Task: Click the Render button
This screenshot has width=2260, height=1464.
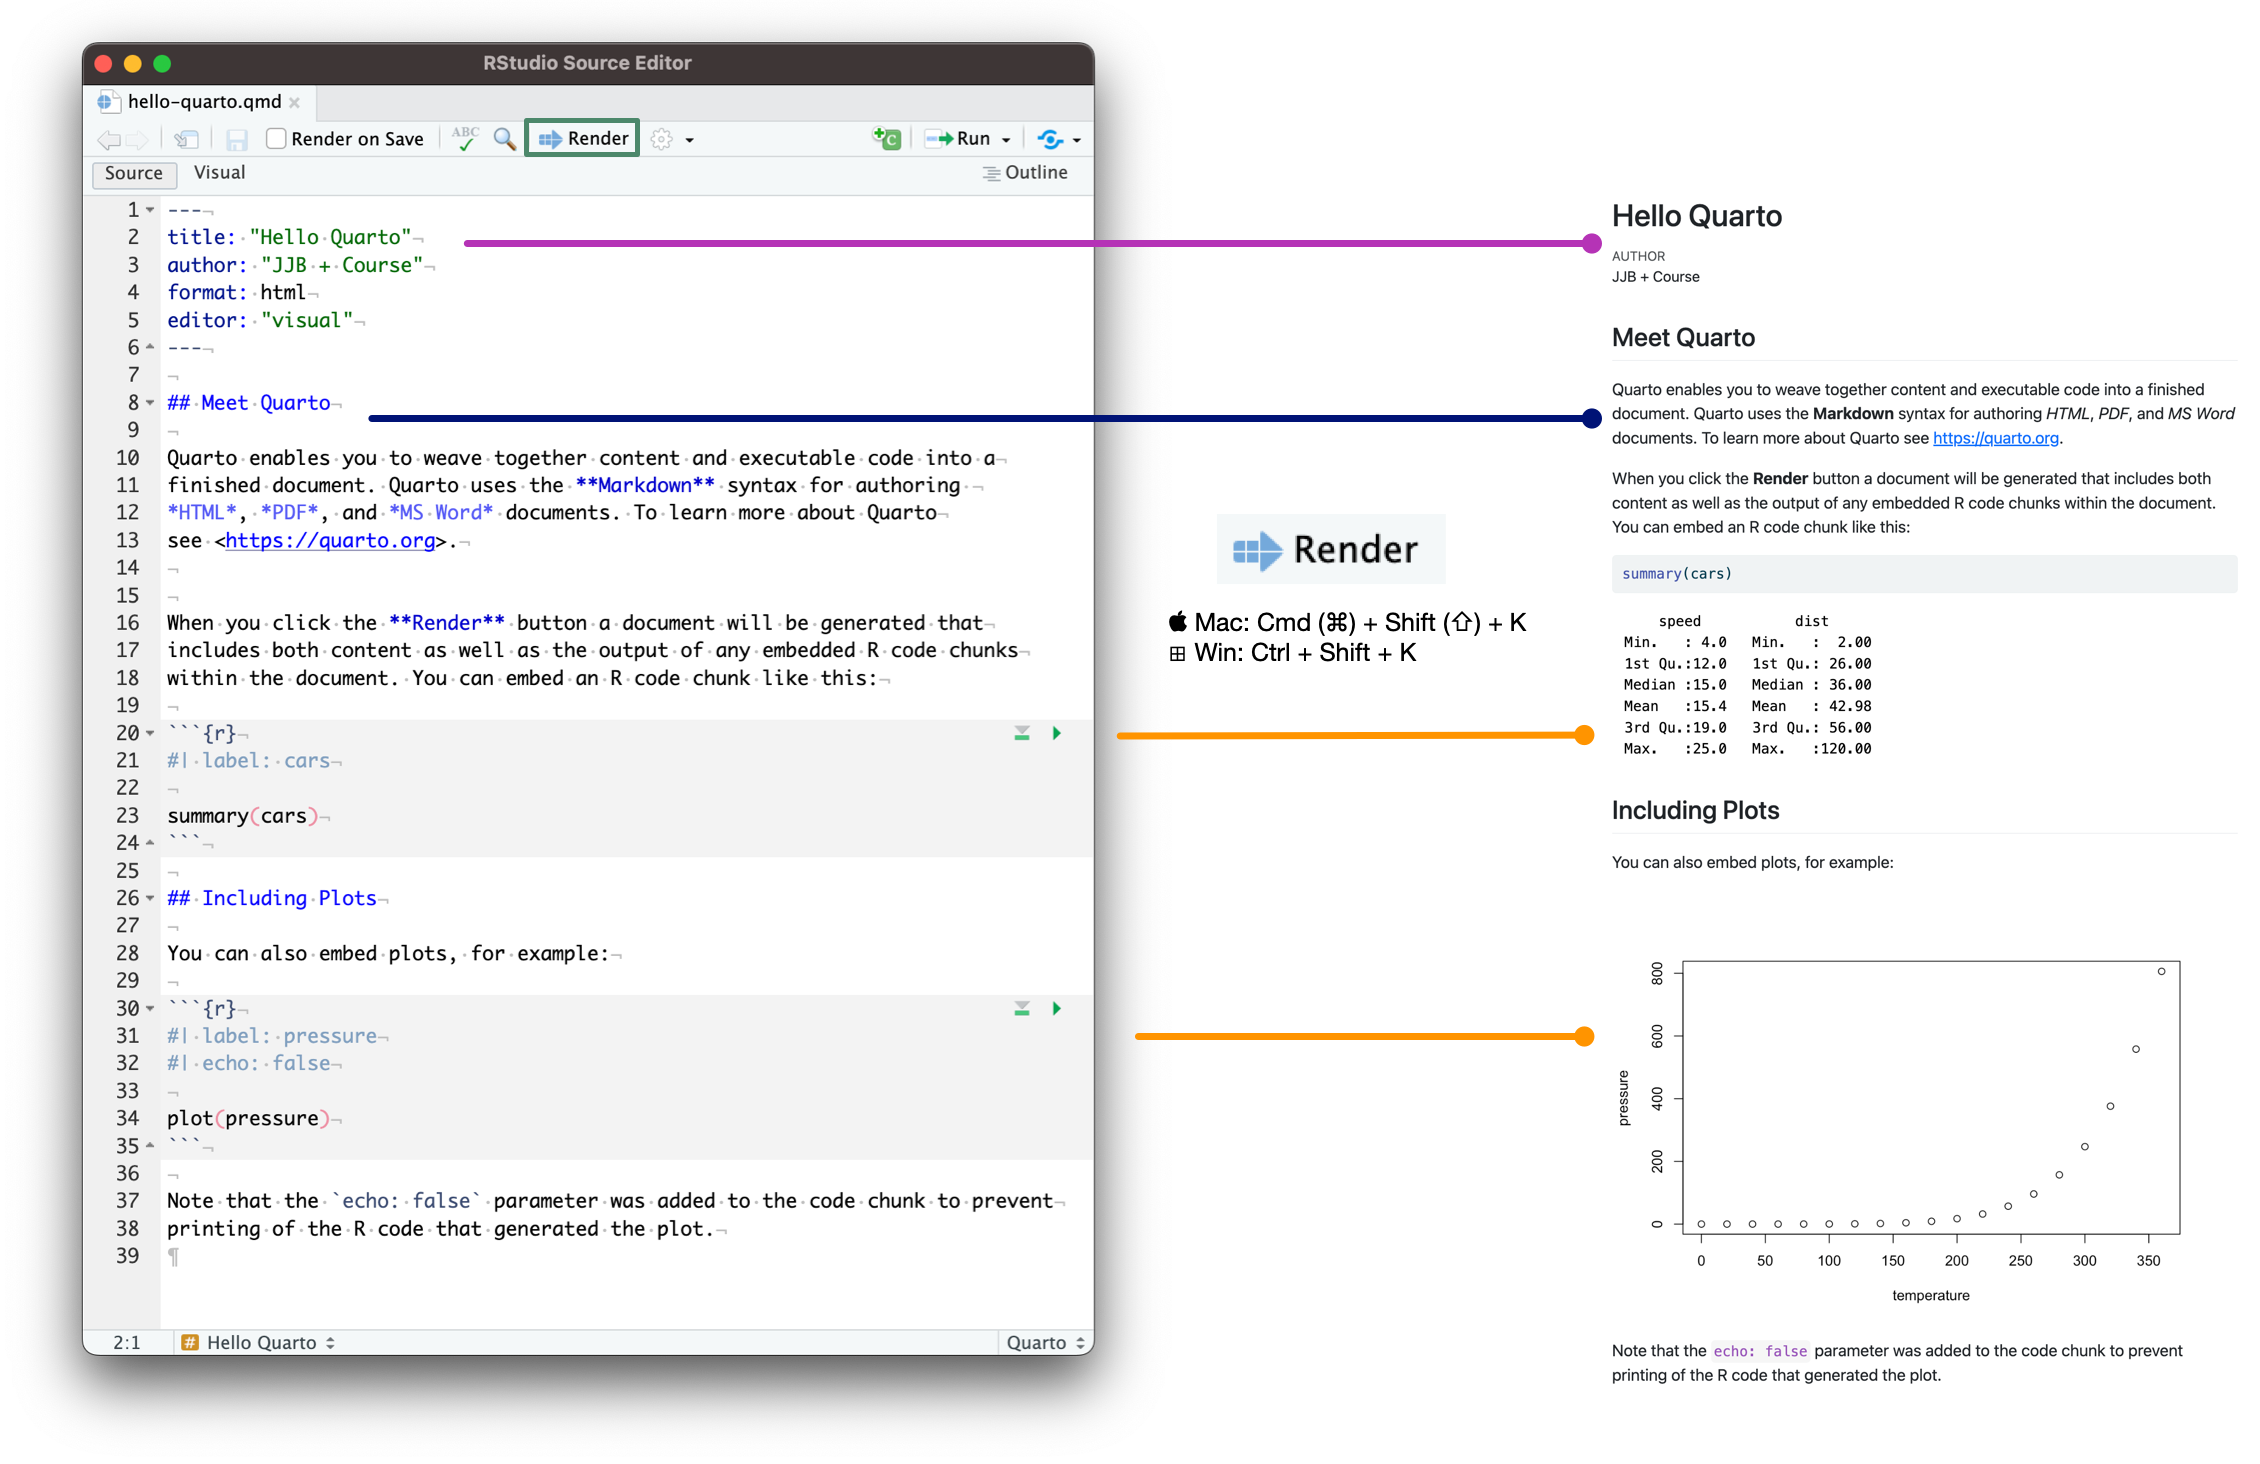Action: tap(581, 138)
